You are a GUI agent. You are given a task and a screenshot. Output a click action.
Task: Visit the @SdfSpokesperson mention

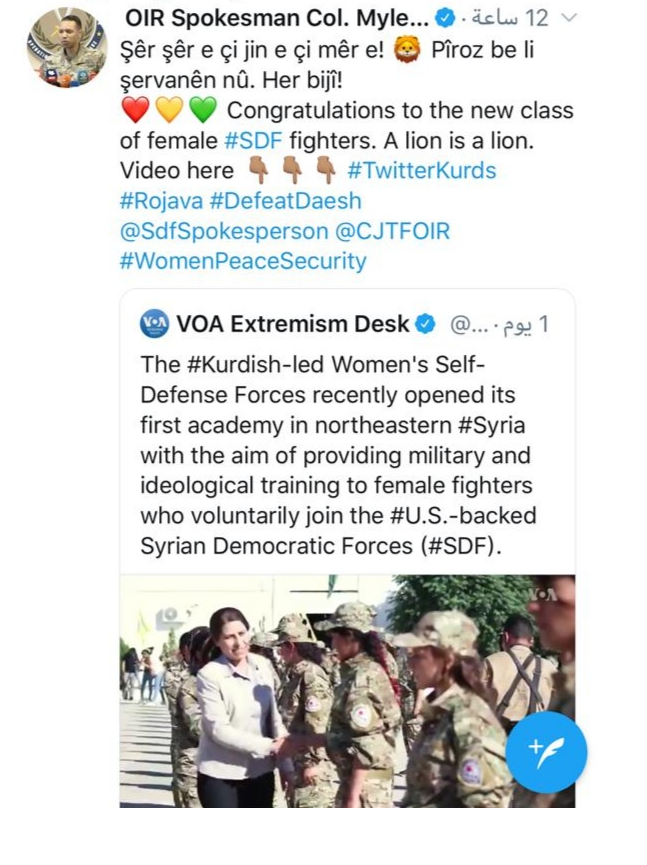pos(223,232)
